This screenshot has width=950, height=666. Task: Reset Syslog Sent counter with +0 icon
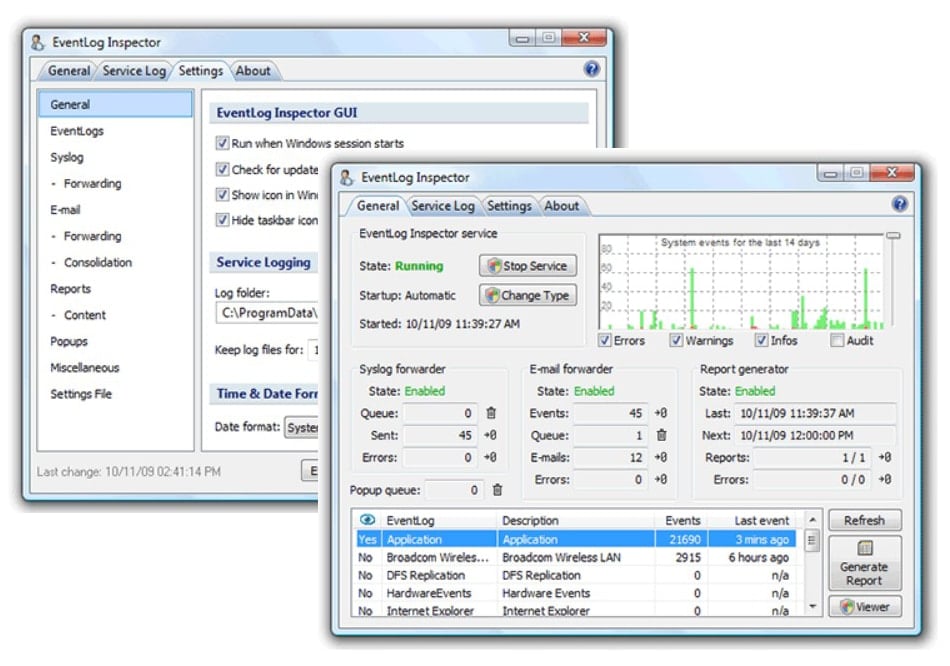[x=490, y=435]
